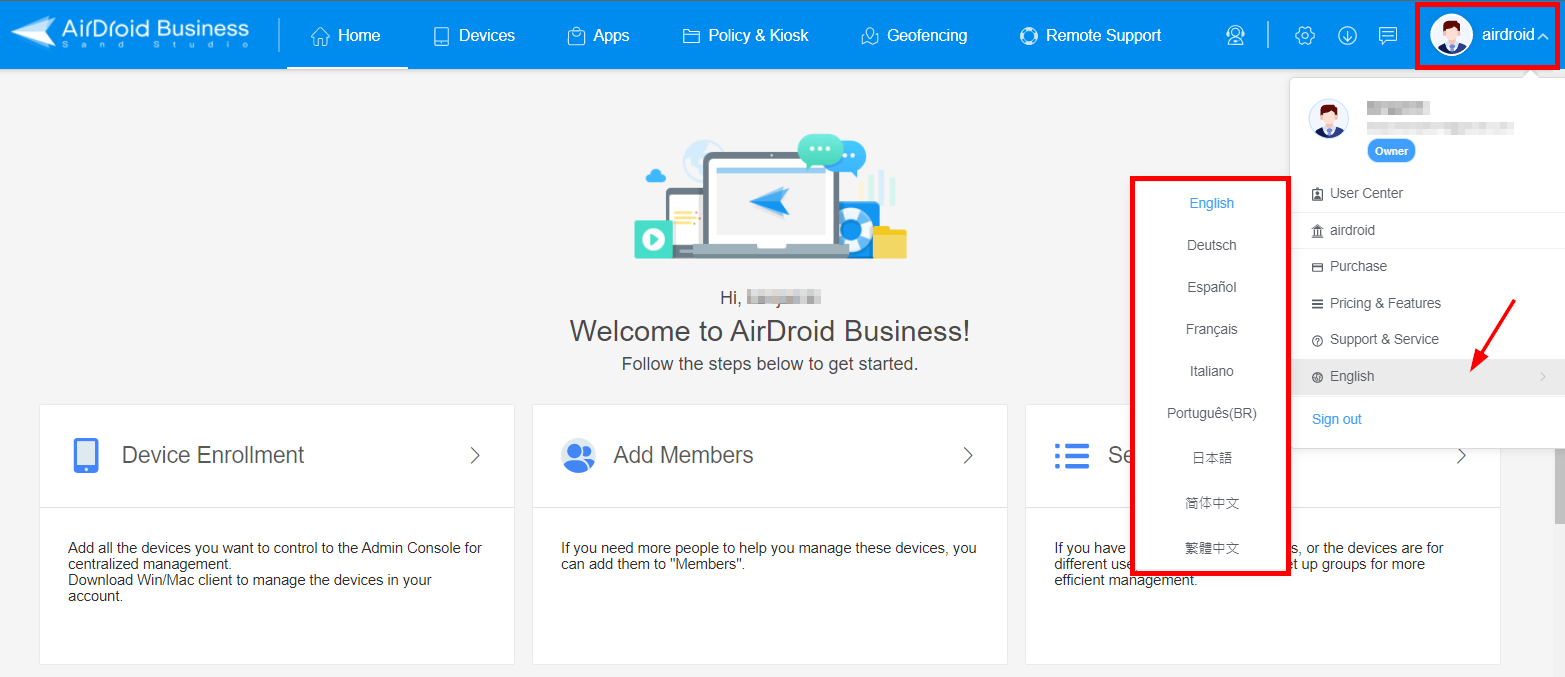The width and height of the screenshot is (1565, 677).
Task: Select 日本語 language
Action: click(1211, 458)
